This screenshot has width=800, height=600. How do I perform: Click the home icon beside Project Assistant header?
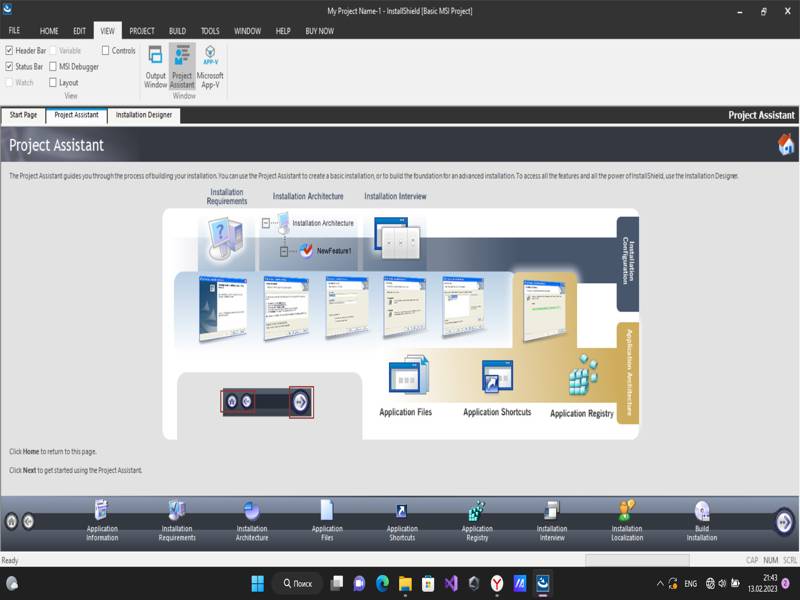[786, 145]
